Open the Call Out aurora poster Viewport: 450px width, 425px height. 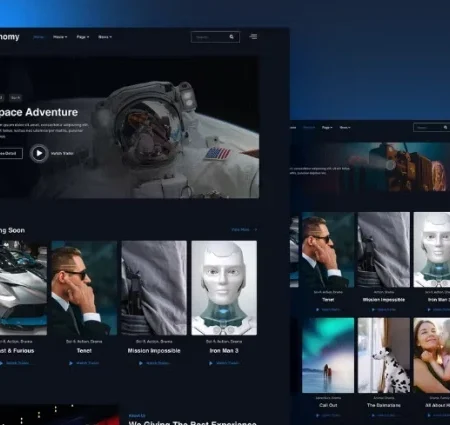[328, 355]
